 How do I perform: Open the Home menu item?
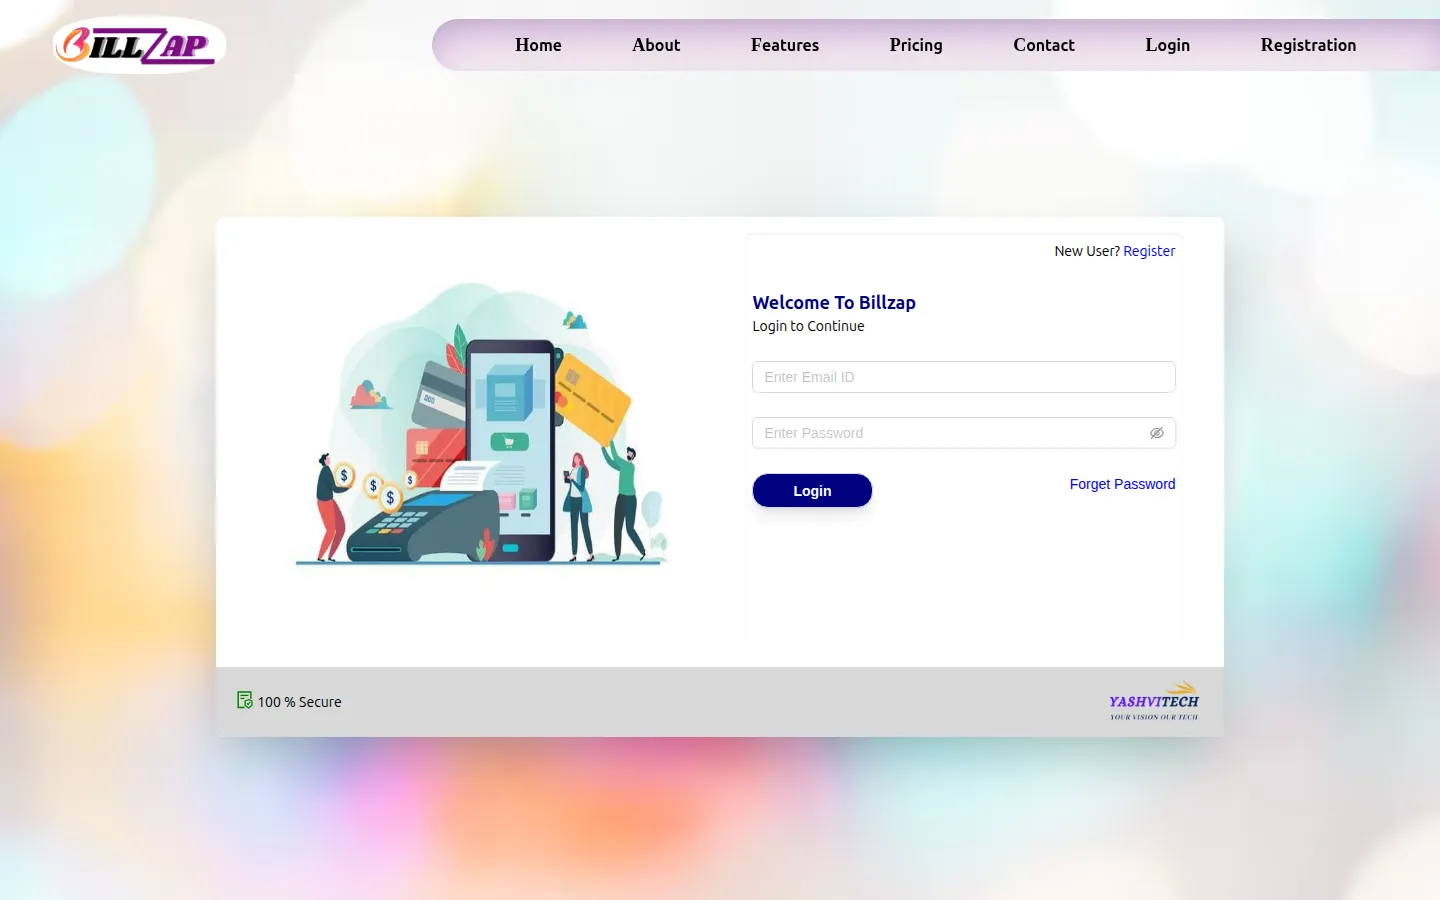click(x=538, y=45)
